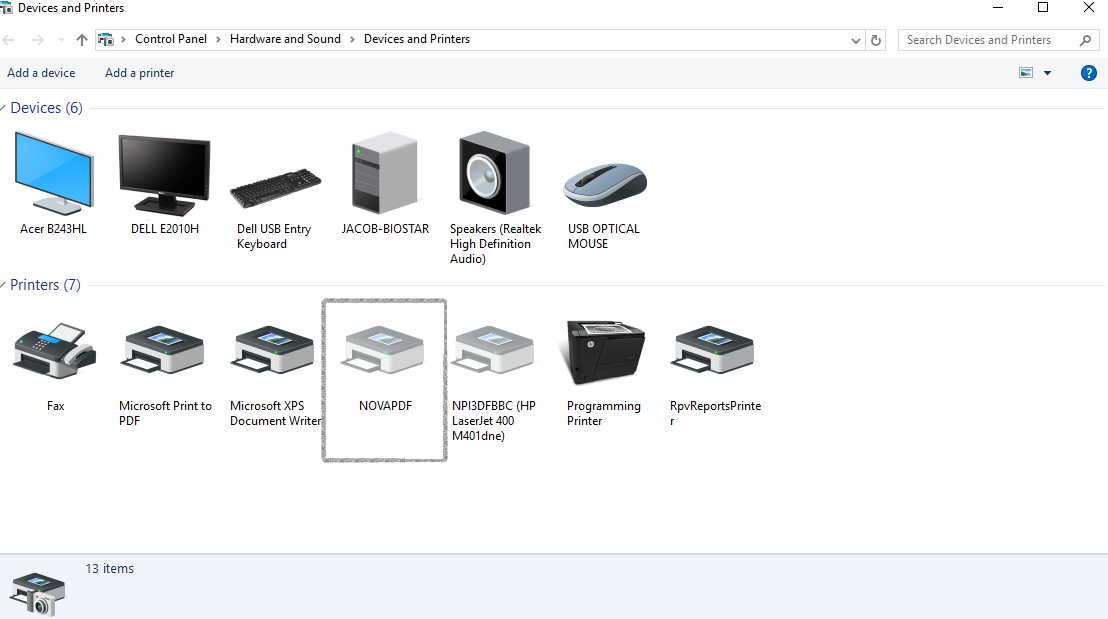Viewport: 1108px width, 619px height.
Task: Click Add a device
Action: pos(41,73)
